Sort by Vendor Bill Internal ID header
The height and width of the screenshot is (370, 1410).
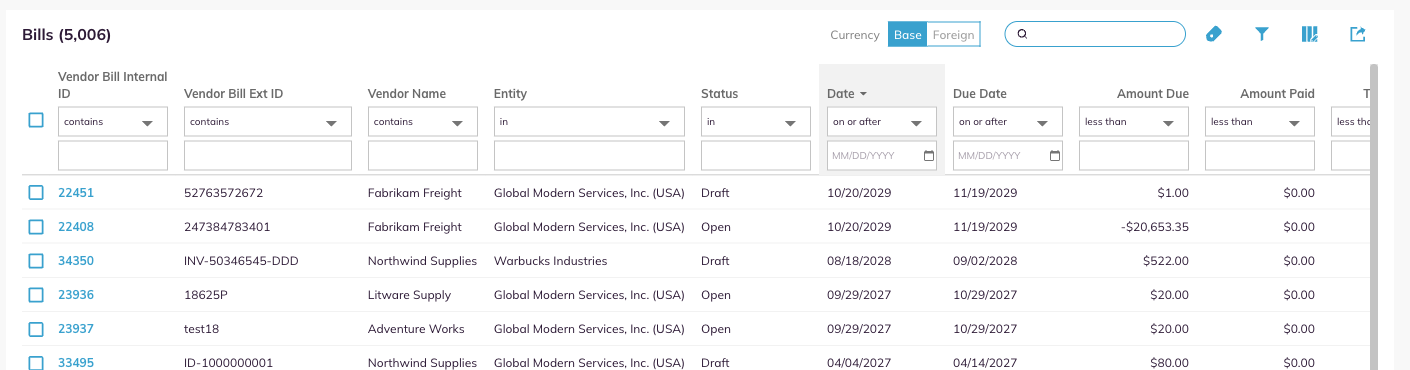pyautogui.click(x=113, y=85)
